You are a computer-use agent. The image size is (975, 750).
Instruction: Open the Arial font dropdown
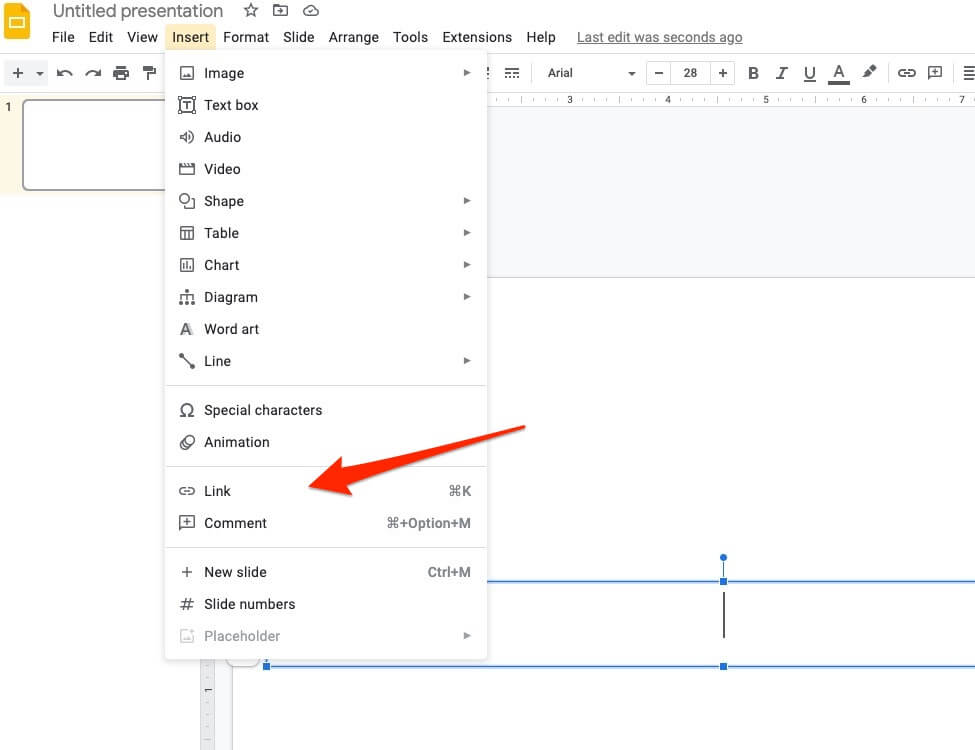(591, 73)
